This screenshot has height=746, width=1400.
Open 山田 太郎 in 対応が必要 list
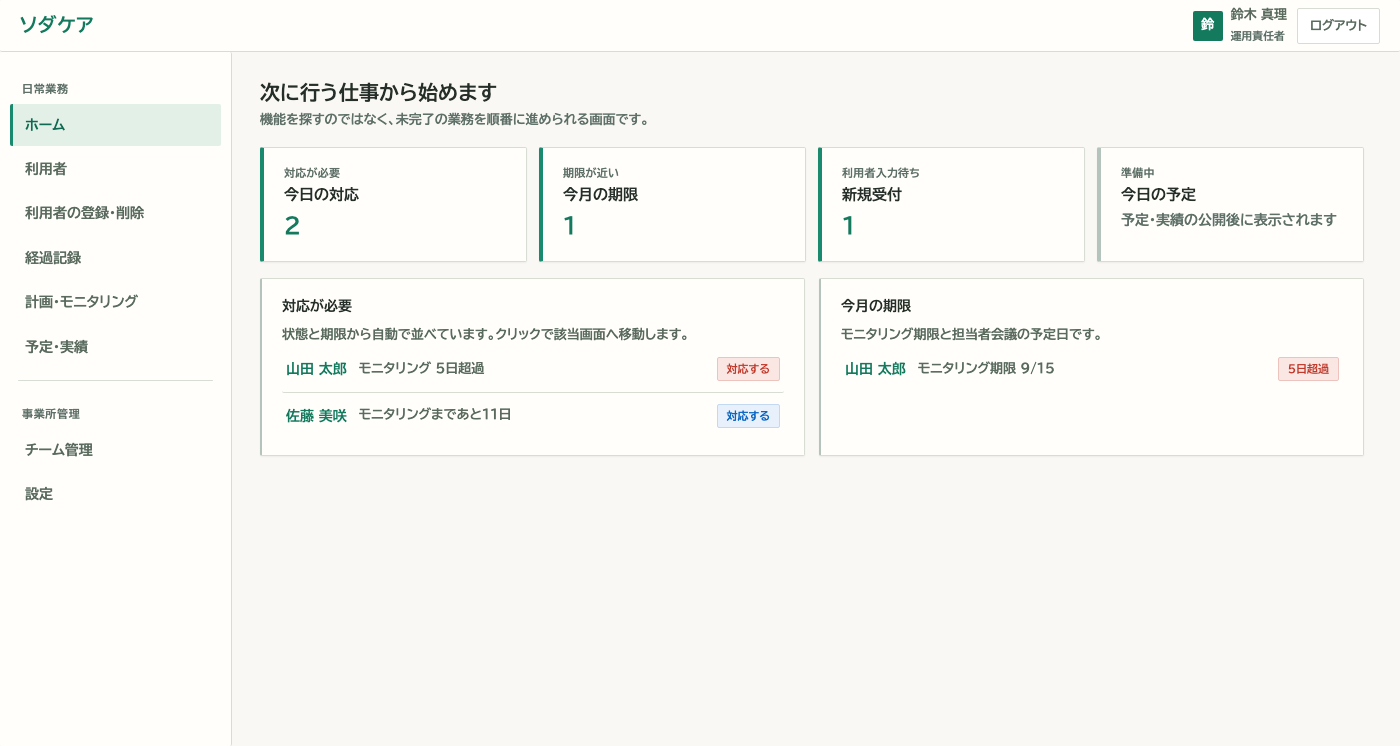pyautogui.click(x=316, y=369)
